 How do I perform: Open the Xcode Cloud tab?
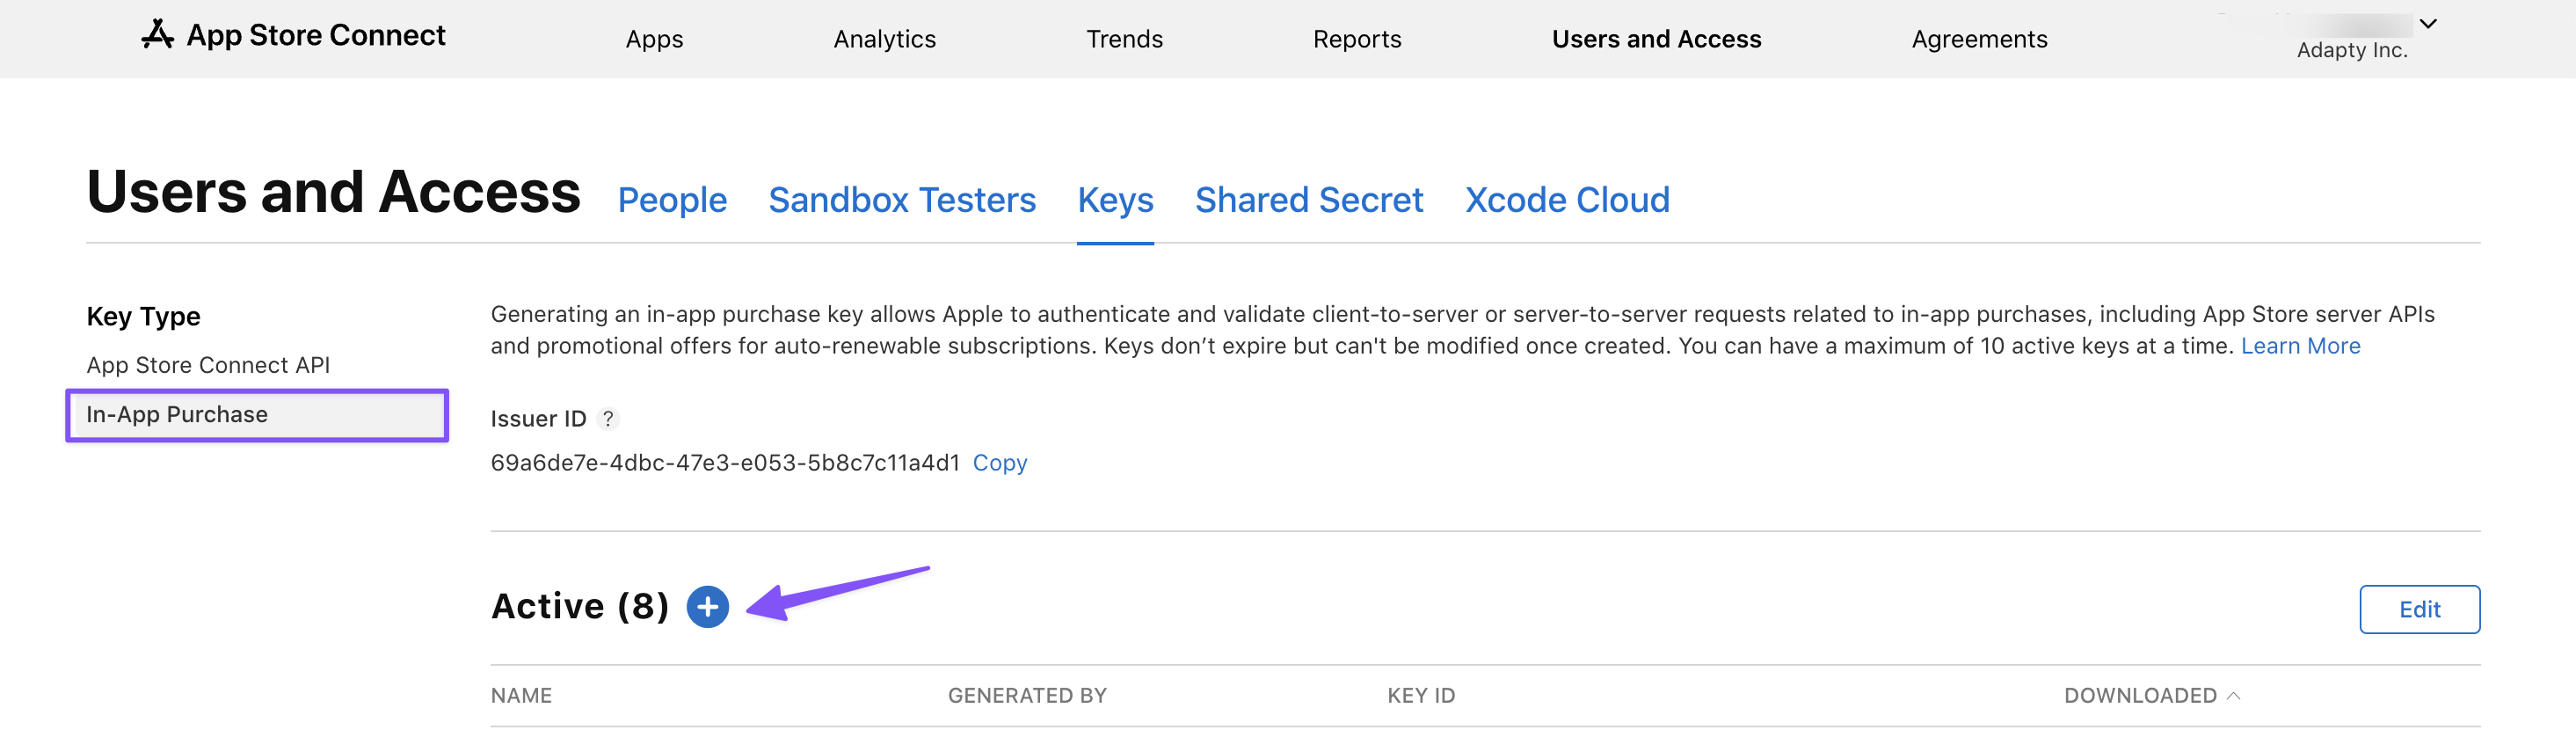1567,200
